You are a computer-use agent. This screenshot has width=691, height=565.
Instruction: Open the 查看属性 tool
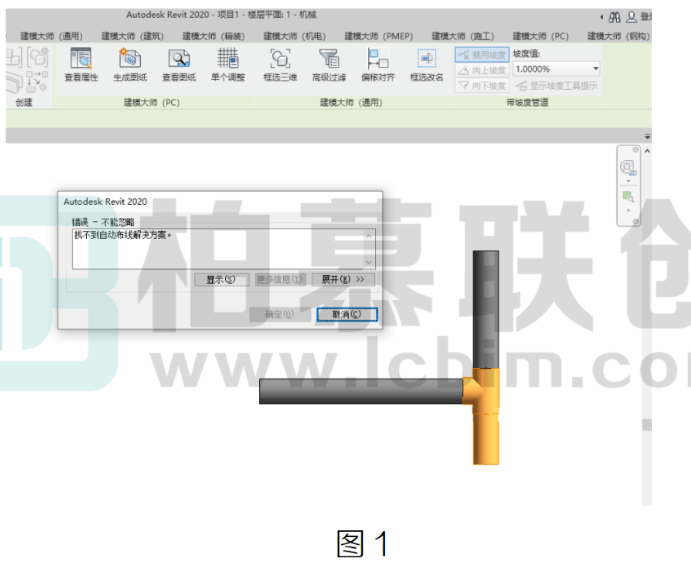coord(81,65)
